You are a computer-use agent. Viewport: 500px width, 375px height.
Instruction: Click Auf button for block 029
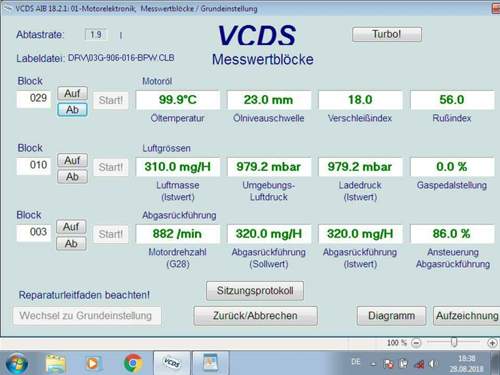click(x=72, y=93)
